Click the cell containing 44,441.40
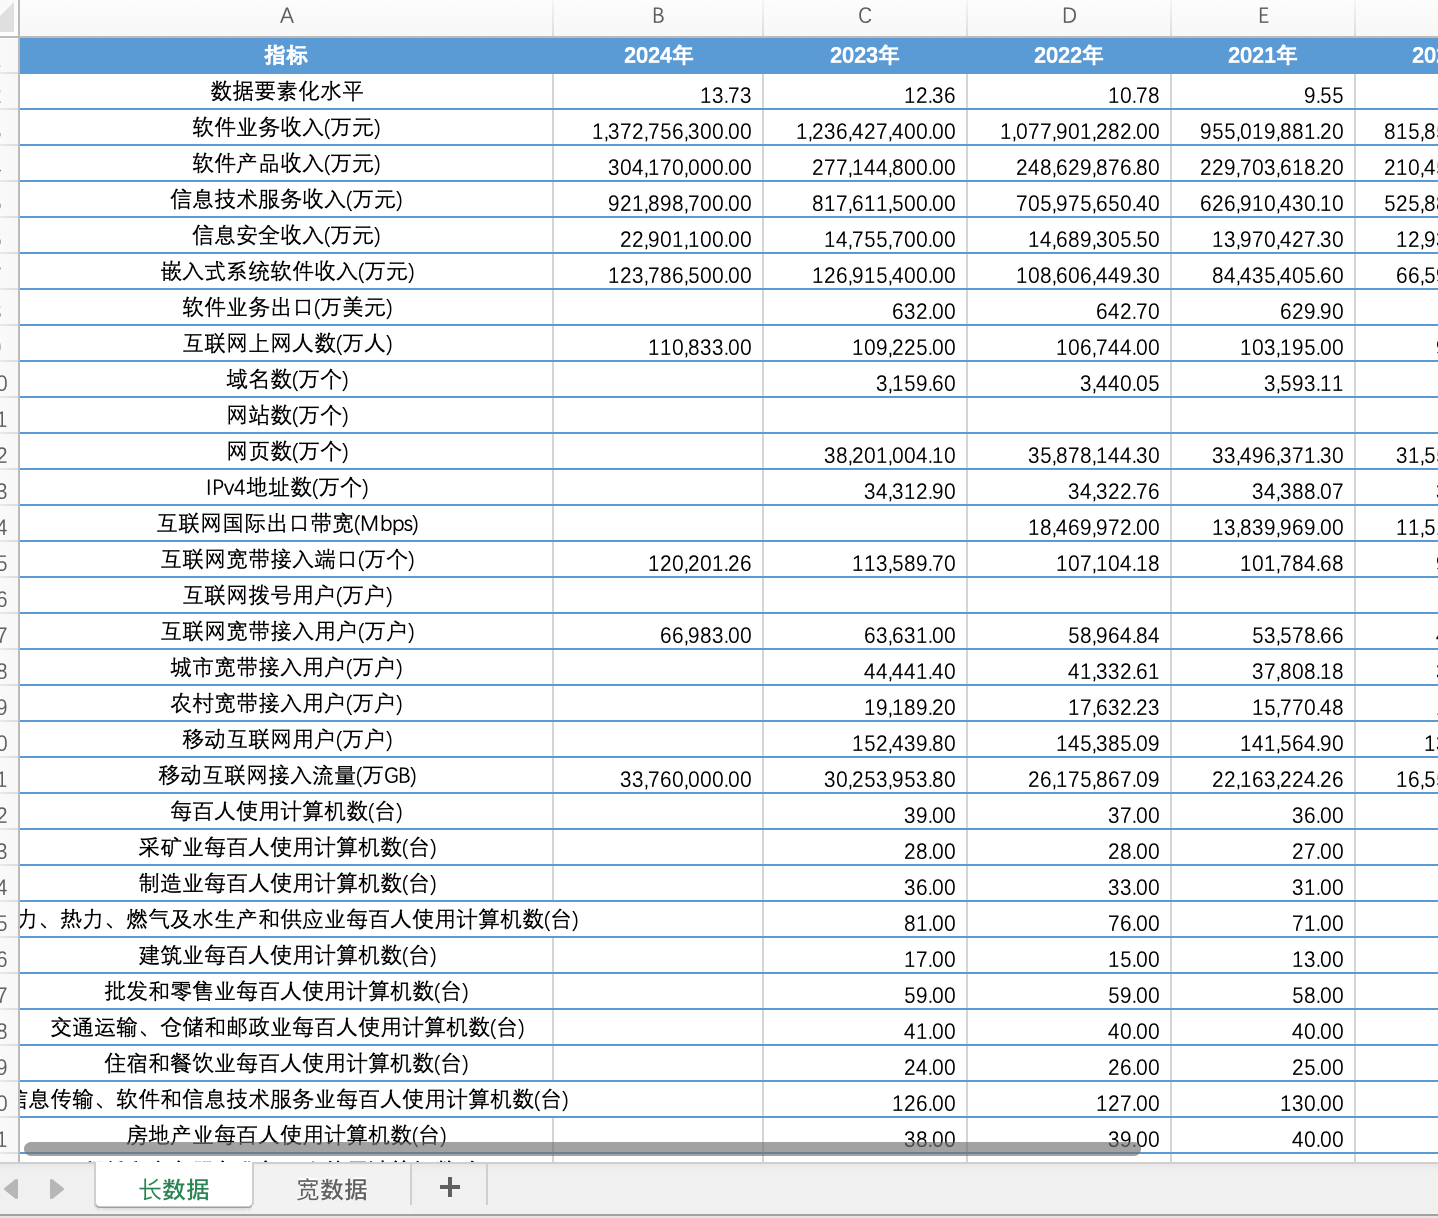Viewport: 1438px width, 1218px height. (865, 668)
